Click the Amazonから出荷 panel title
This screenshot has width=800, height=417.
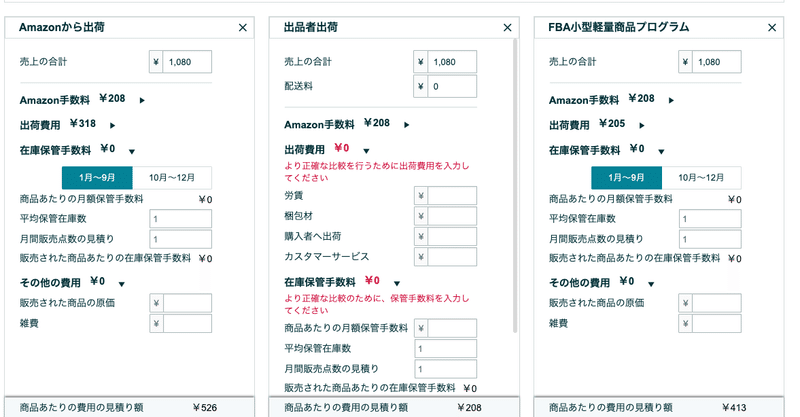point(62,27)
